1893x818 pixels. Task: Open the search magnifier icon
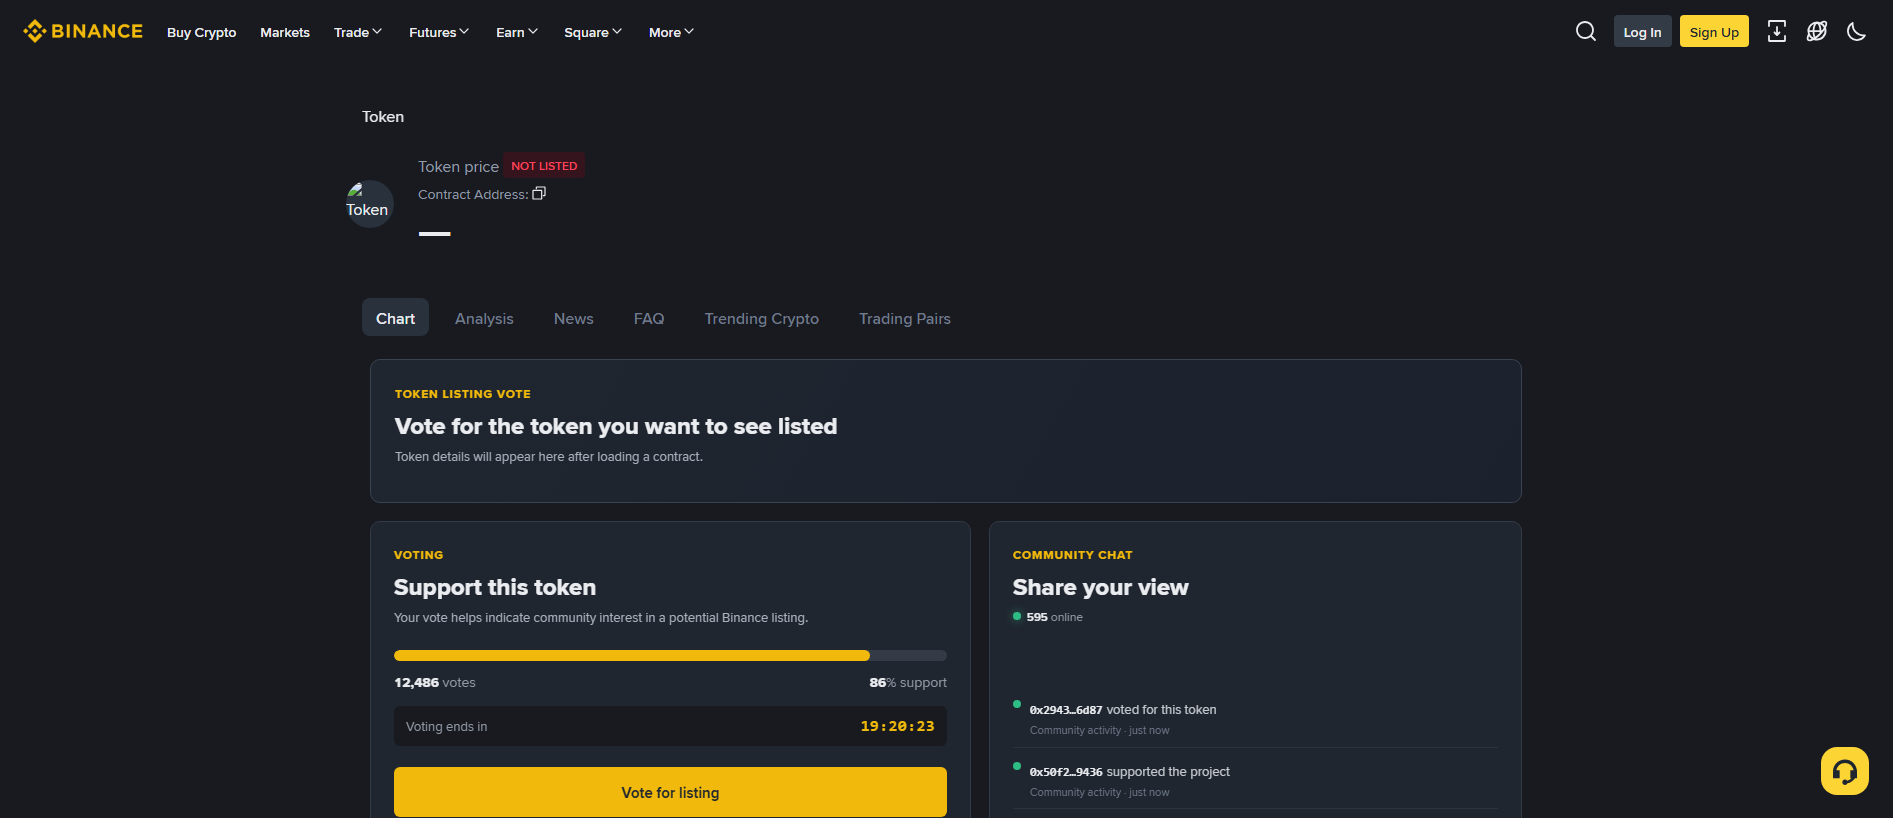[x=1586, y=31]
